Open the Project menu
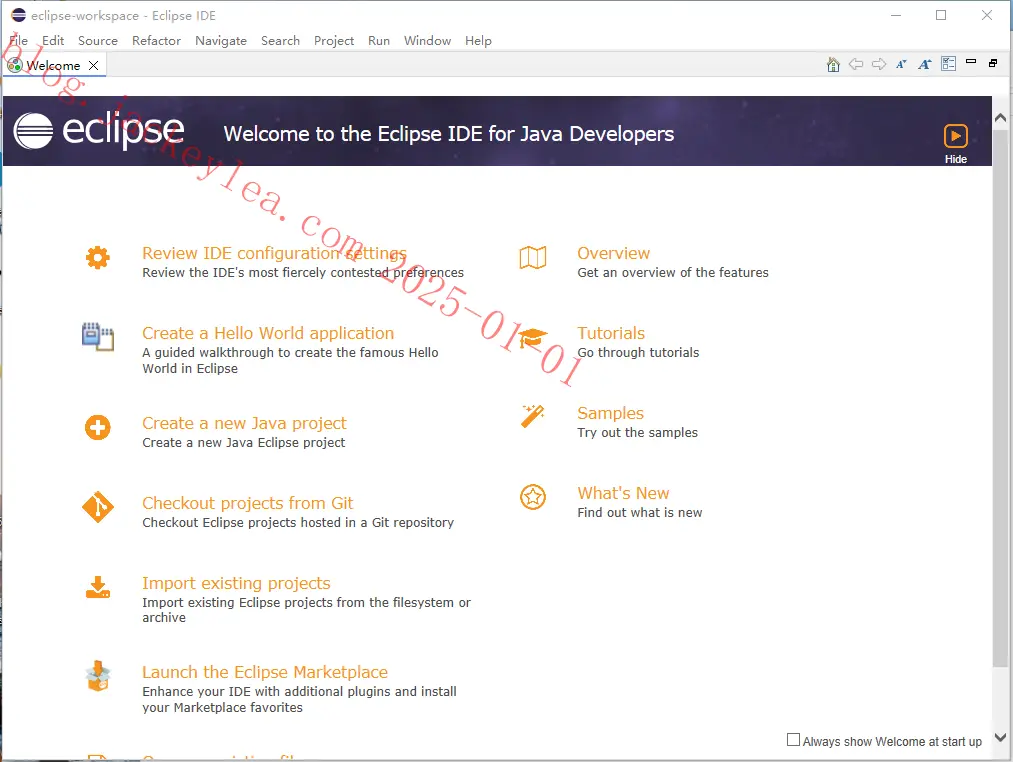The height and width of the screenshot is (762, 1013). [x=334, y=41]
